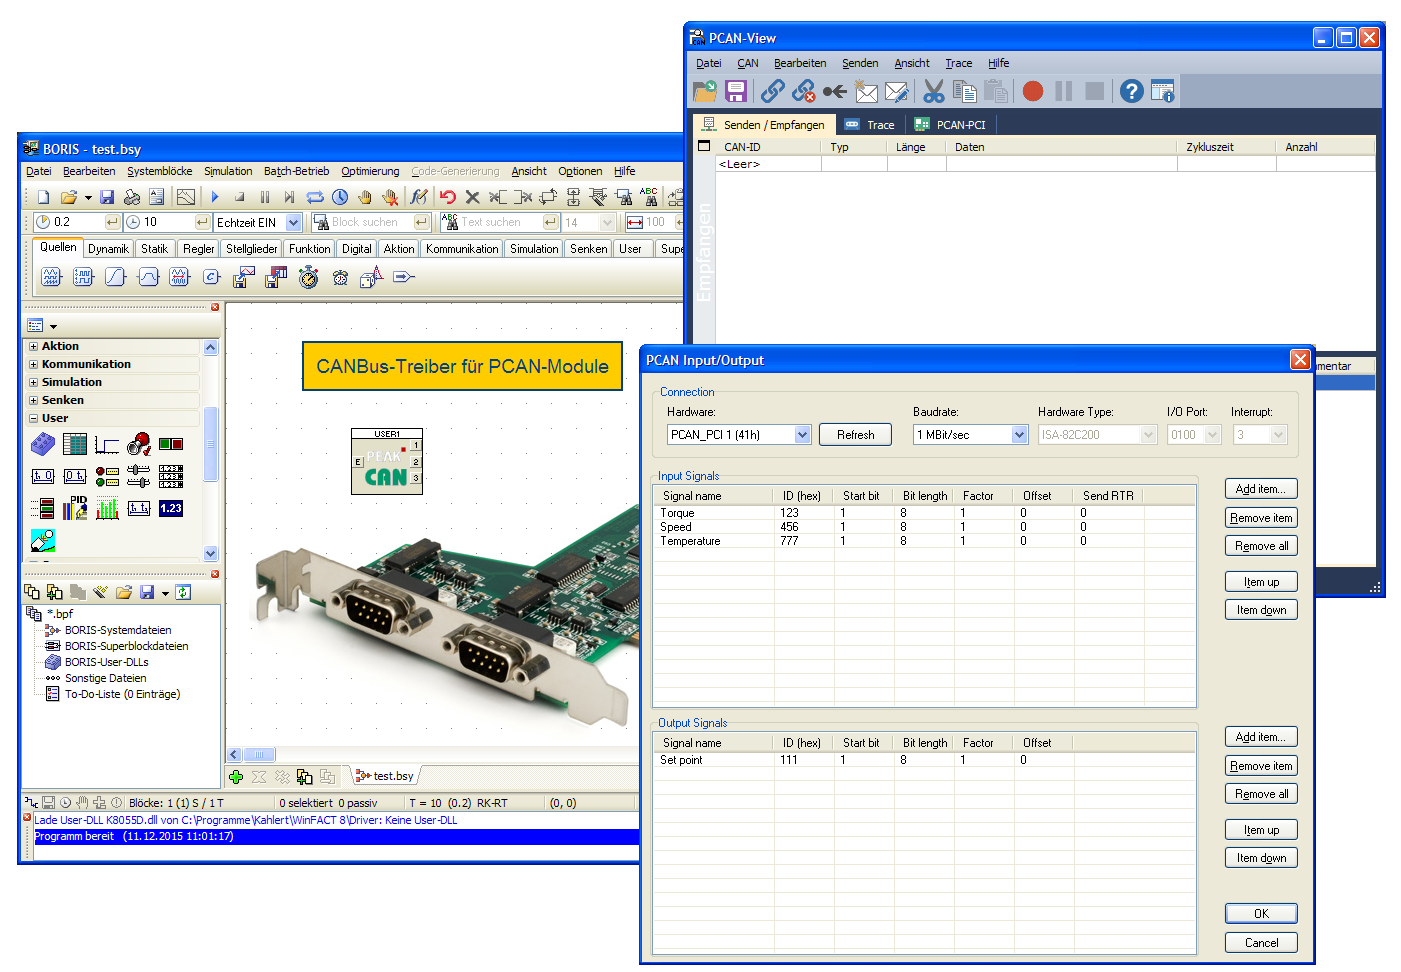Click the red joystick block icon in User panel
The image size is (1401, 972).
tap(139, 443)
